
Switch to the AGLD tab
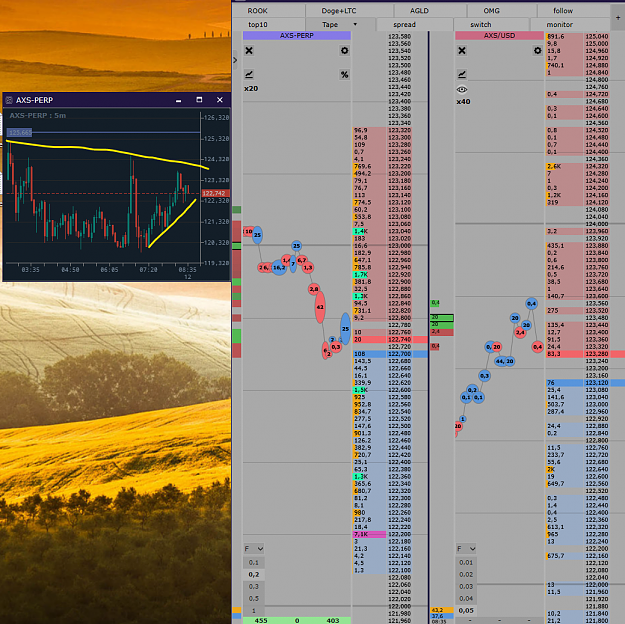pos(430,10)
